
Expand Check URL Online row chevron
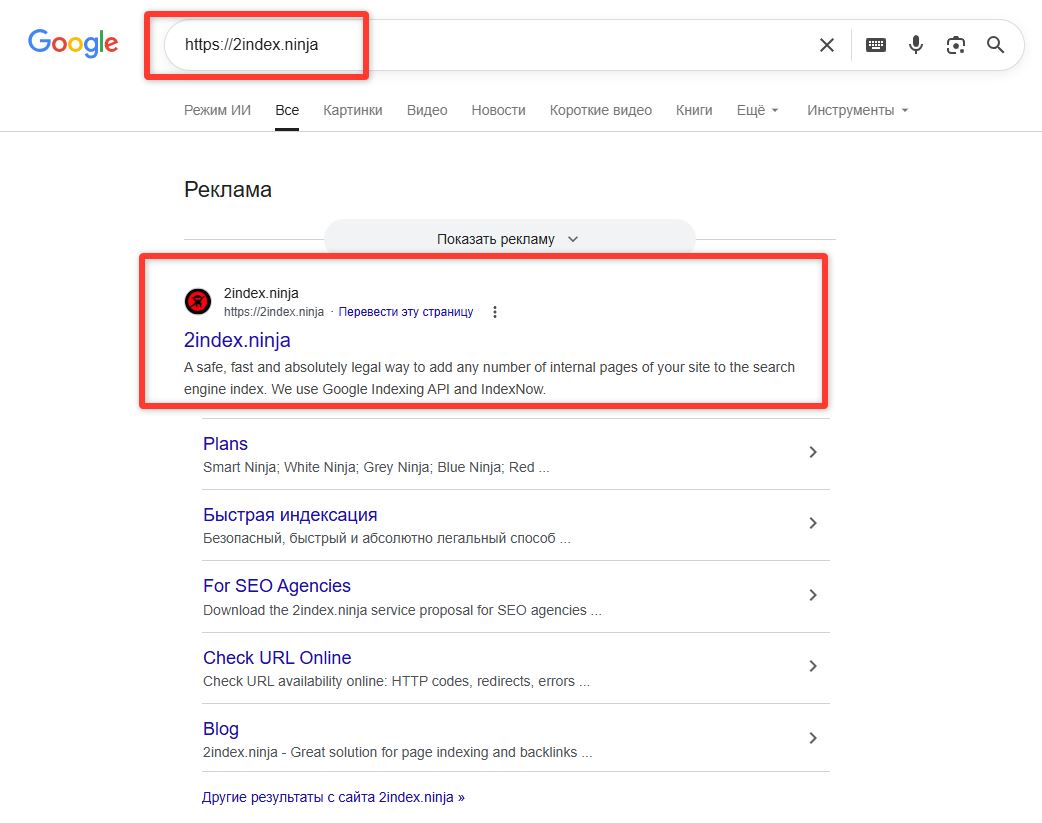click(813, 666)
